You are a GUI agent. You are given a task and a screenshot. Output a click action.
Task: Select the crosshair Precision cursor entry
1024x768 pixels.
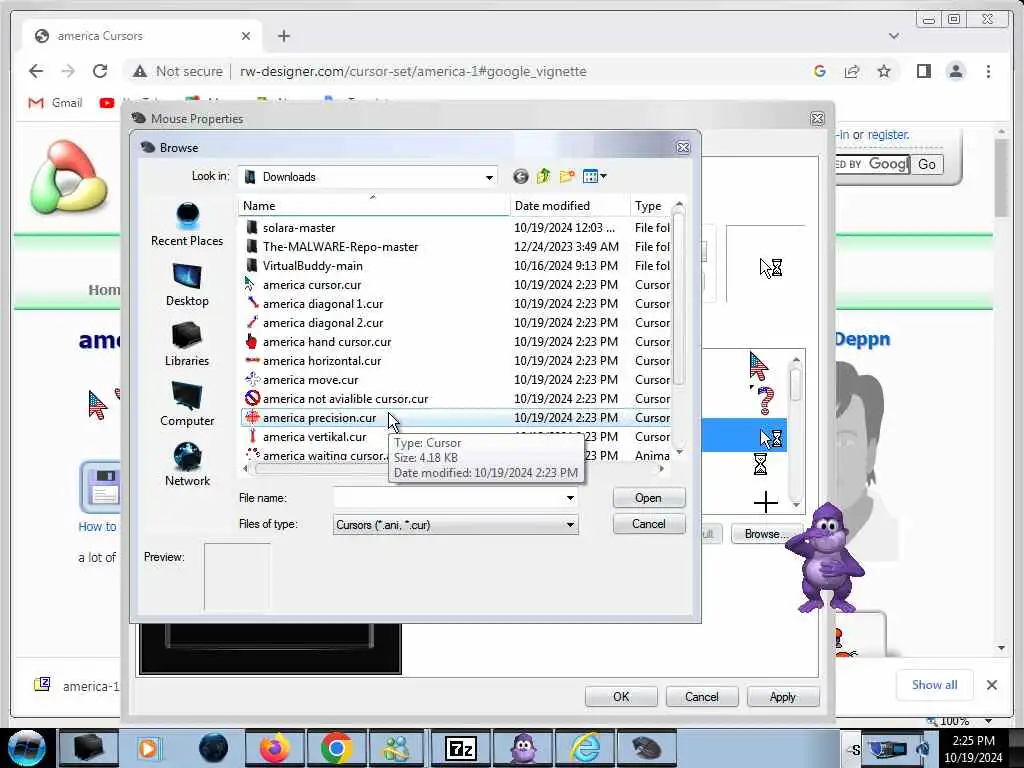coord(765,502)
